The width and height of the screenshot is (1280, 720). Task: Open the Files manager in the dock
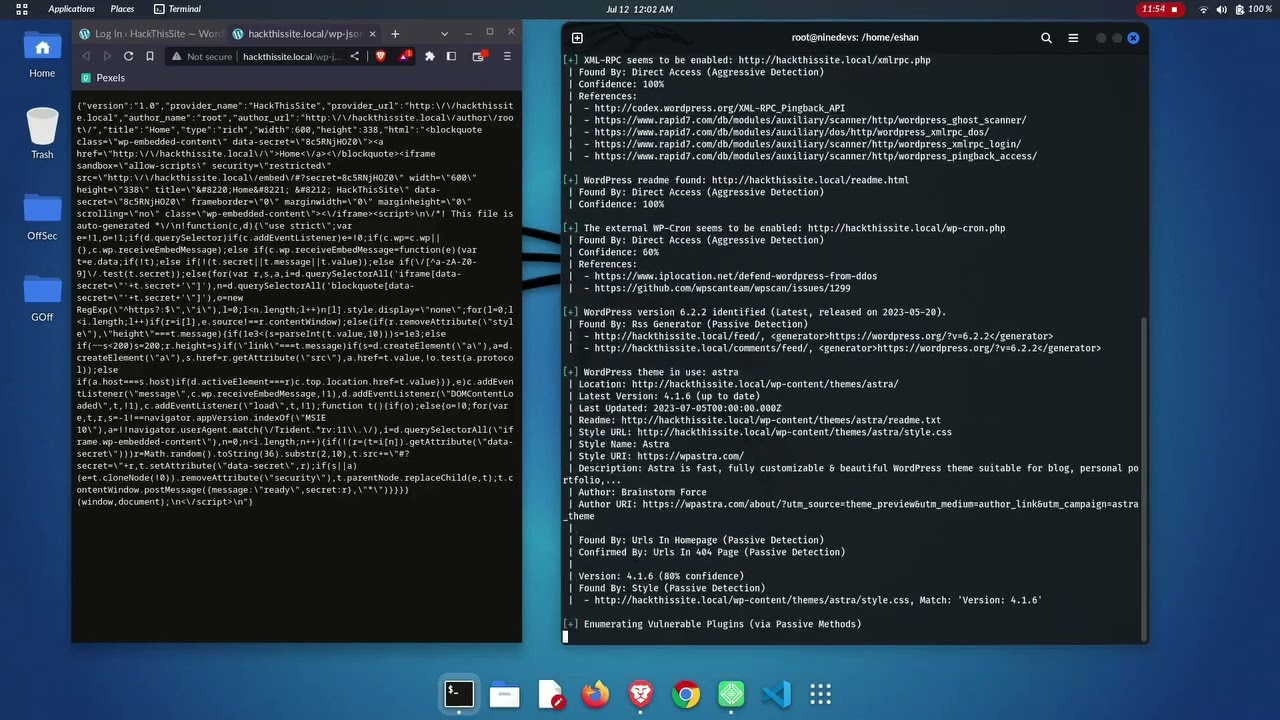coord(504,694)
